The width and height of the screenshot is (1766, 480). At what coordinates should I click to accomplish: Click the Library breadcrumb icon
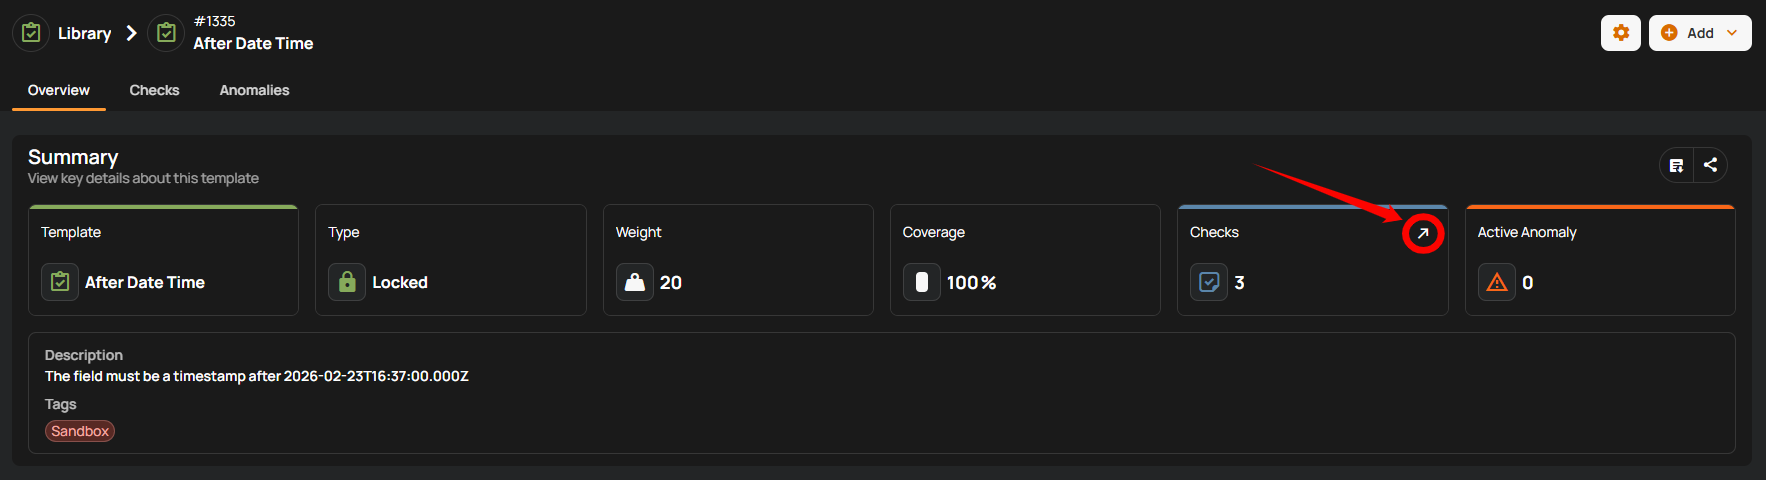click(31, 33)
